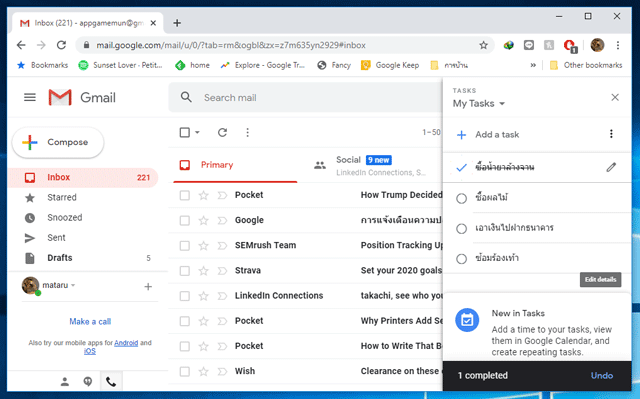
Task: Open the Inbox folder
Action: (83, 177)
